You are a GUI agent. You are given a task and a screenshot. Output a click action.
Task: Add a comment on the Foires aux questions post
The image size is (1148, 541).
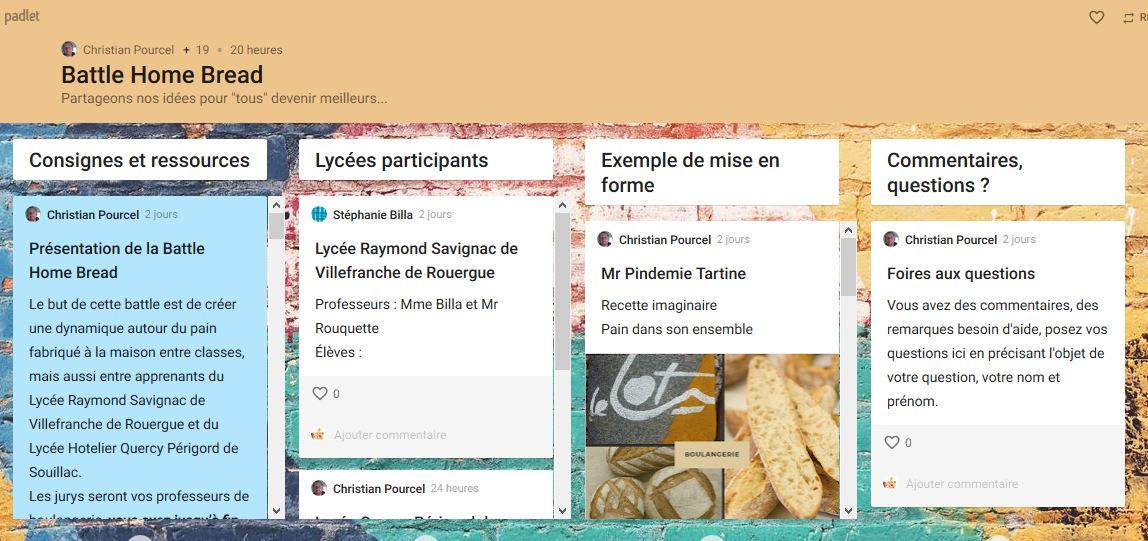point(962,484)
